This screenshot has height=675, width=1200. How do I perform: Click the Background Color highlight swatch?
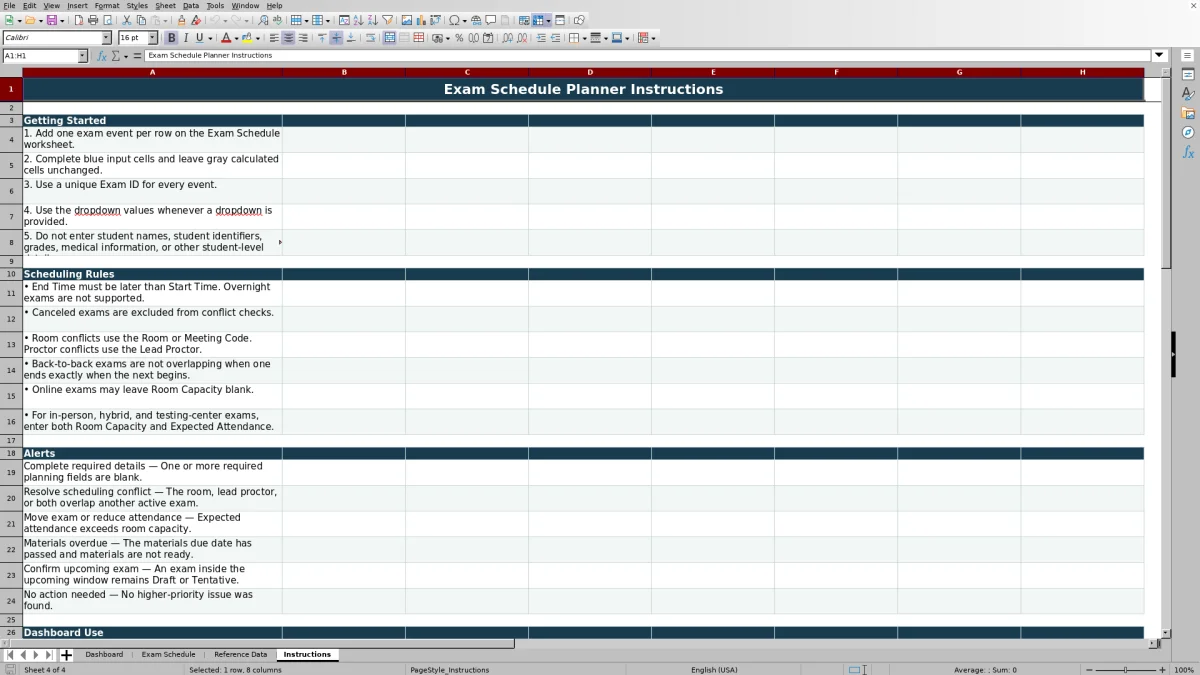coord(247,38)
